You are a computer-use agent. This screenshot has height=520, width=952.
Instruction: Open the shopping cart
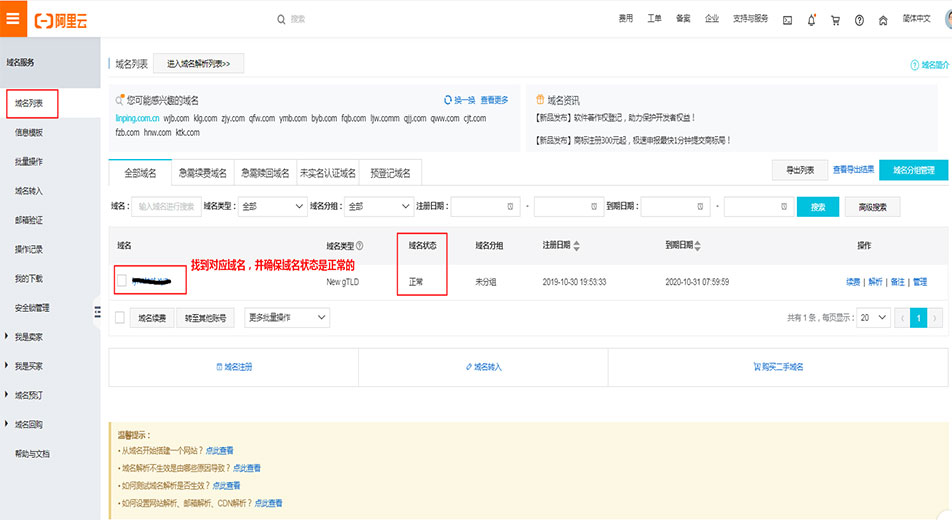pyautogui.click(x=835, y=19)
